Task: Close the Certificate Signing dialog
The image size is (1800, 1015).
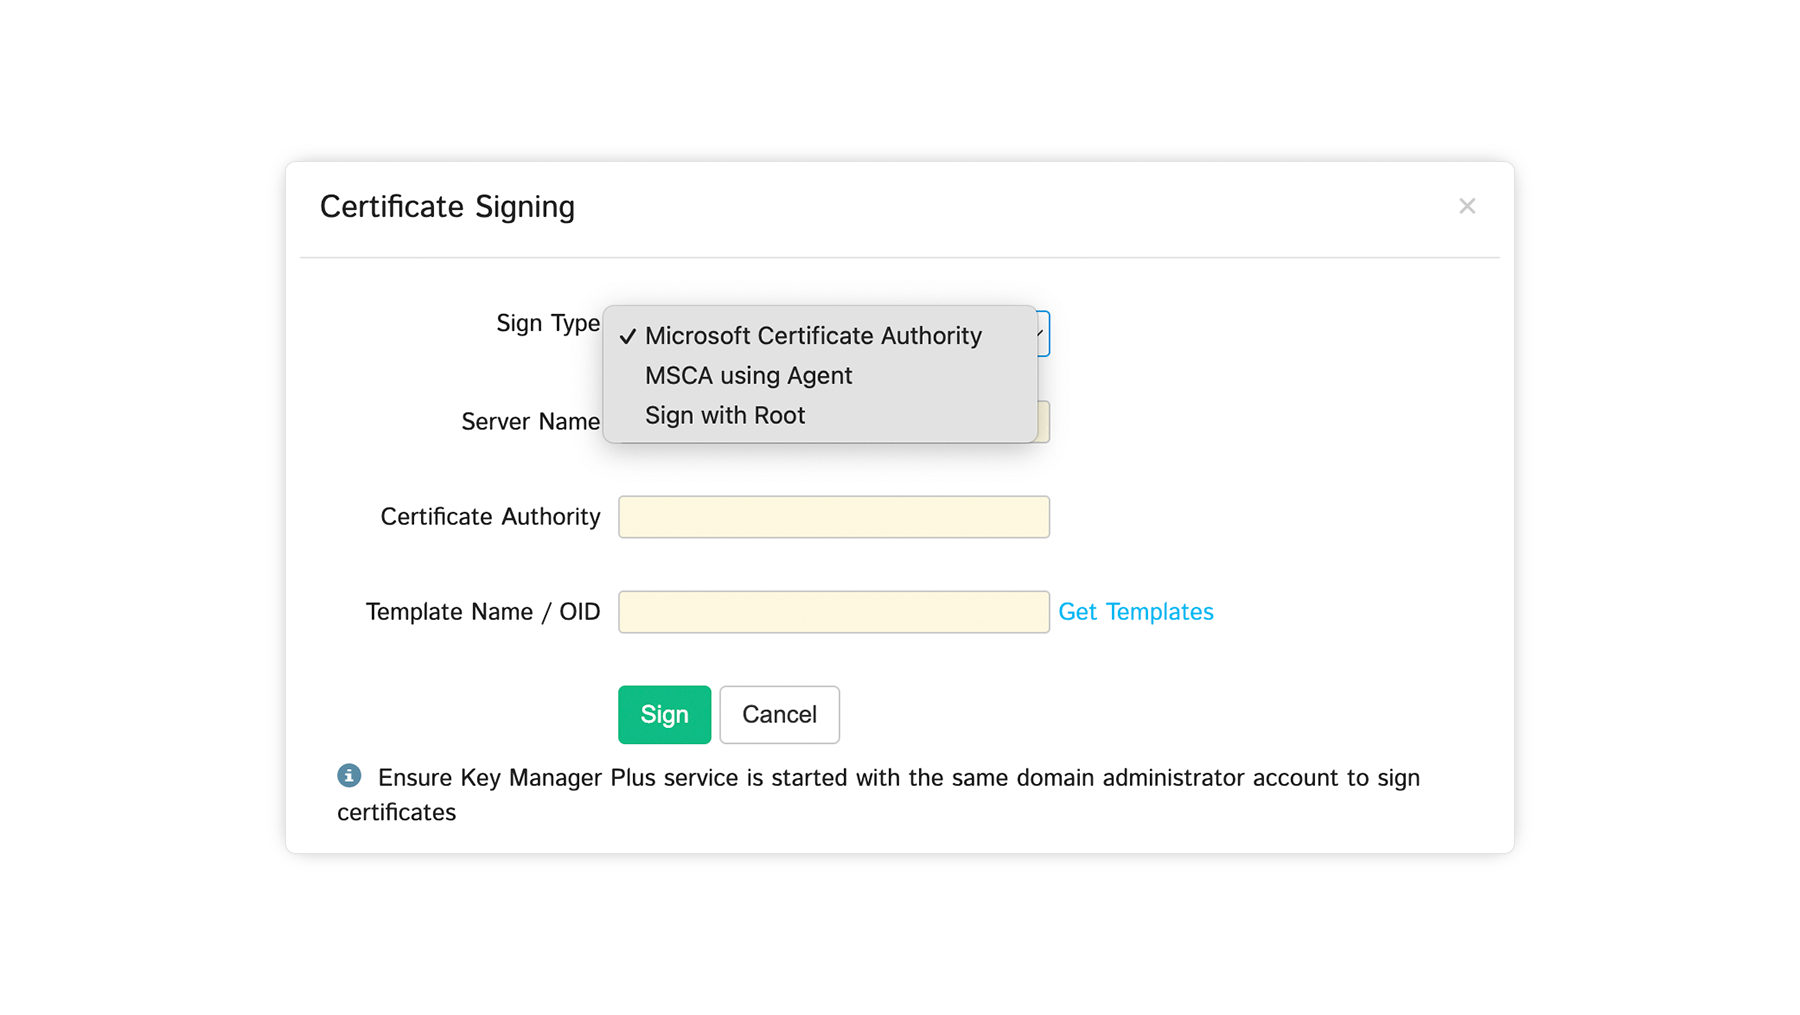Action: (1466, 206)
